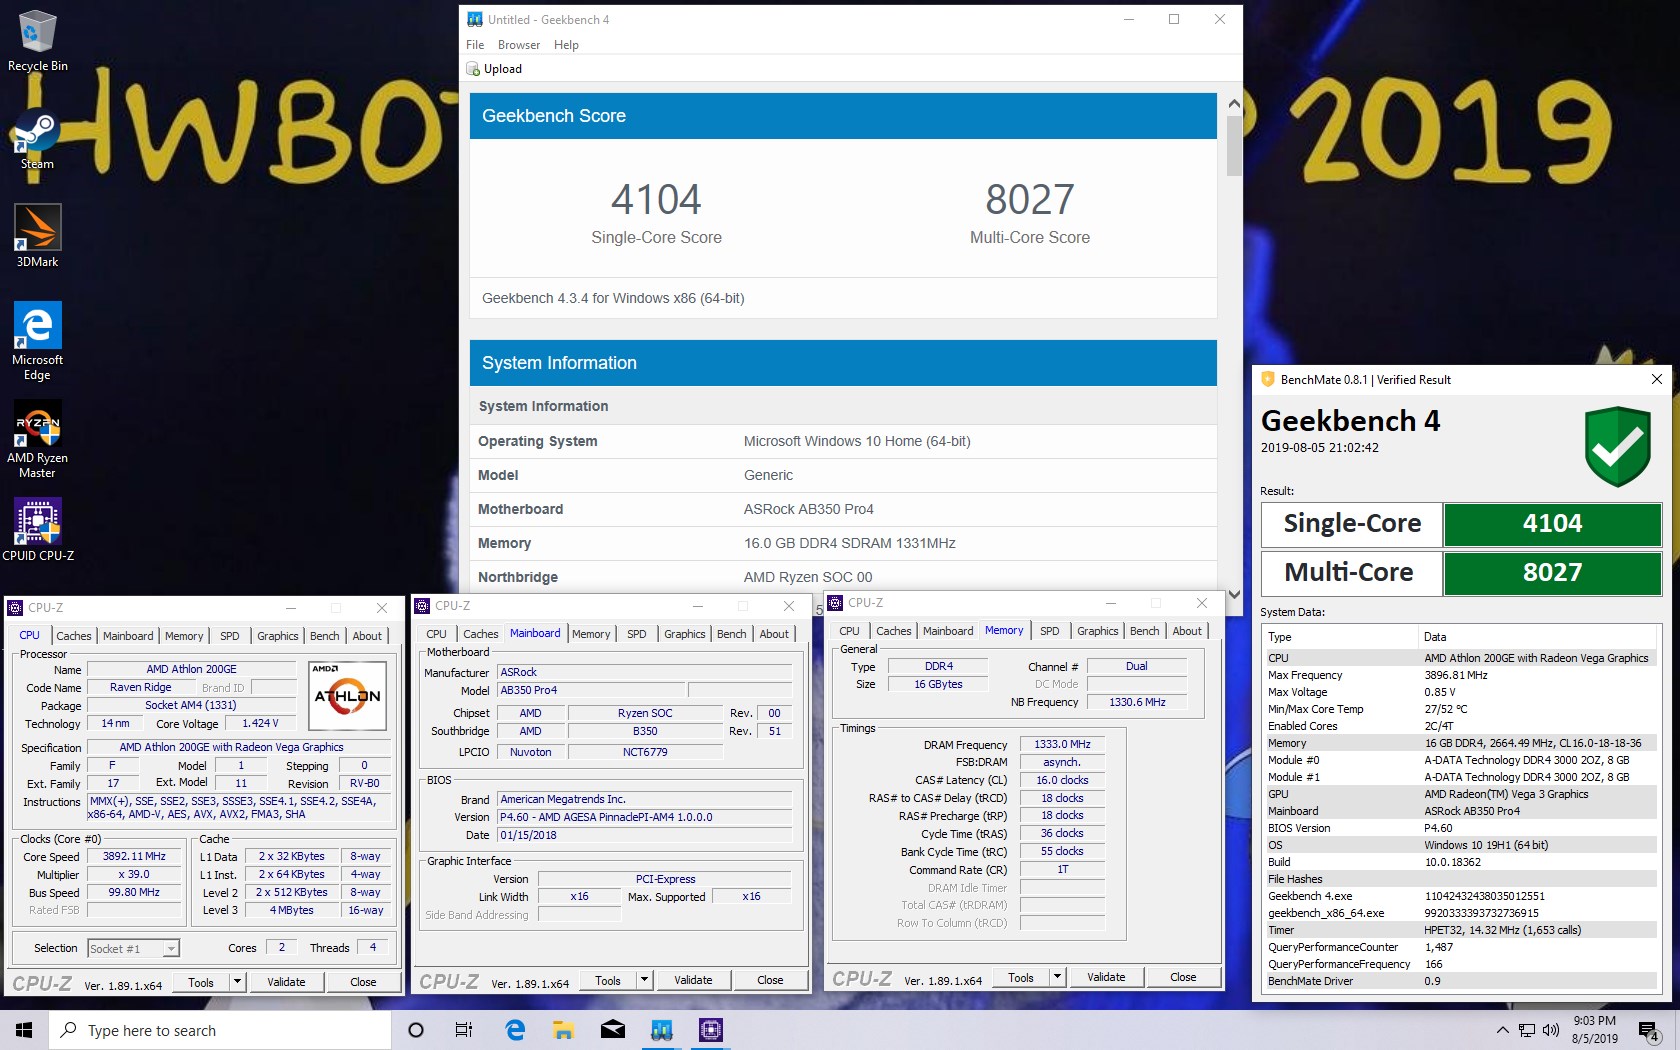
Task: Open File Explorer from the taskbar
Action: tap(563, 1030)
